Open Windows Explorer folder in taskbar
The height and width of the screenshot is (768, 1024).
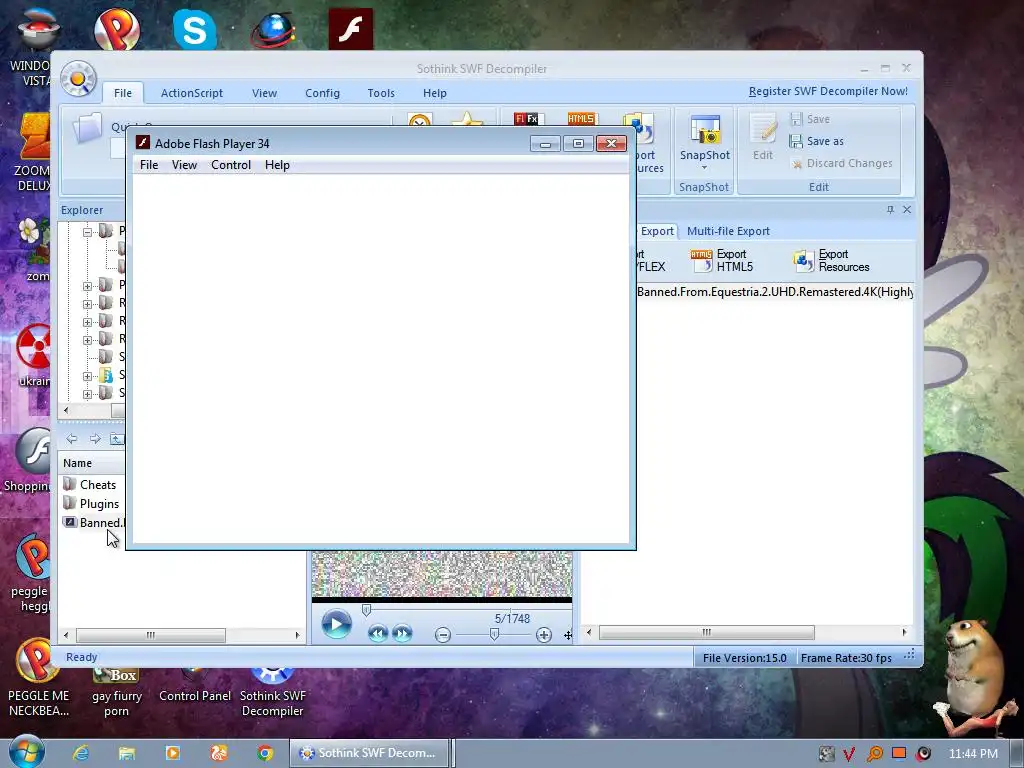[x=127, y=753]
